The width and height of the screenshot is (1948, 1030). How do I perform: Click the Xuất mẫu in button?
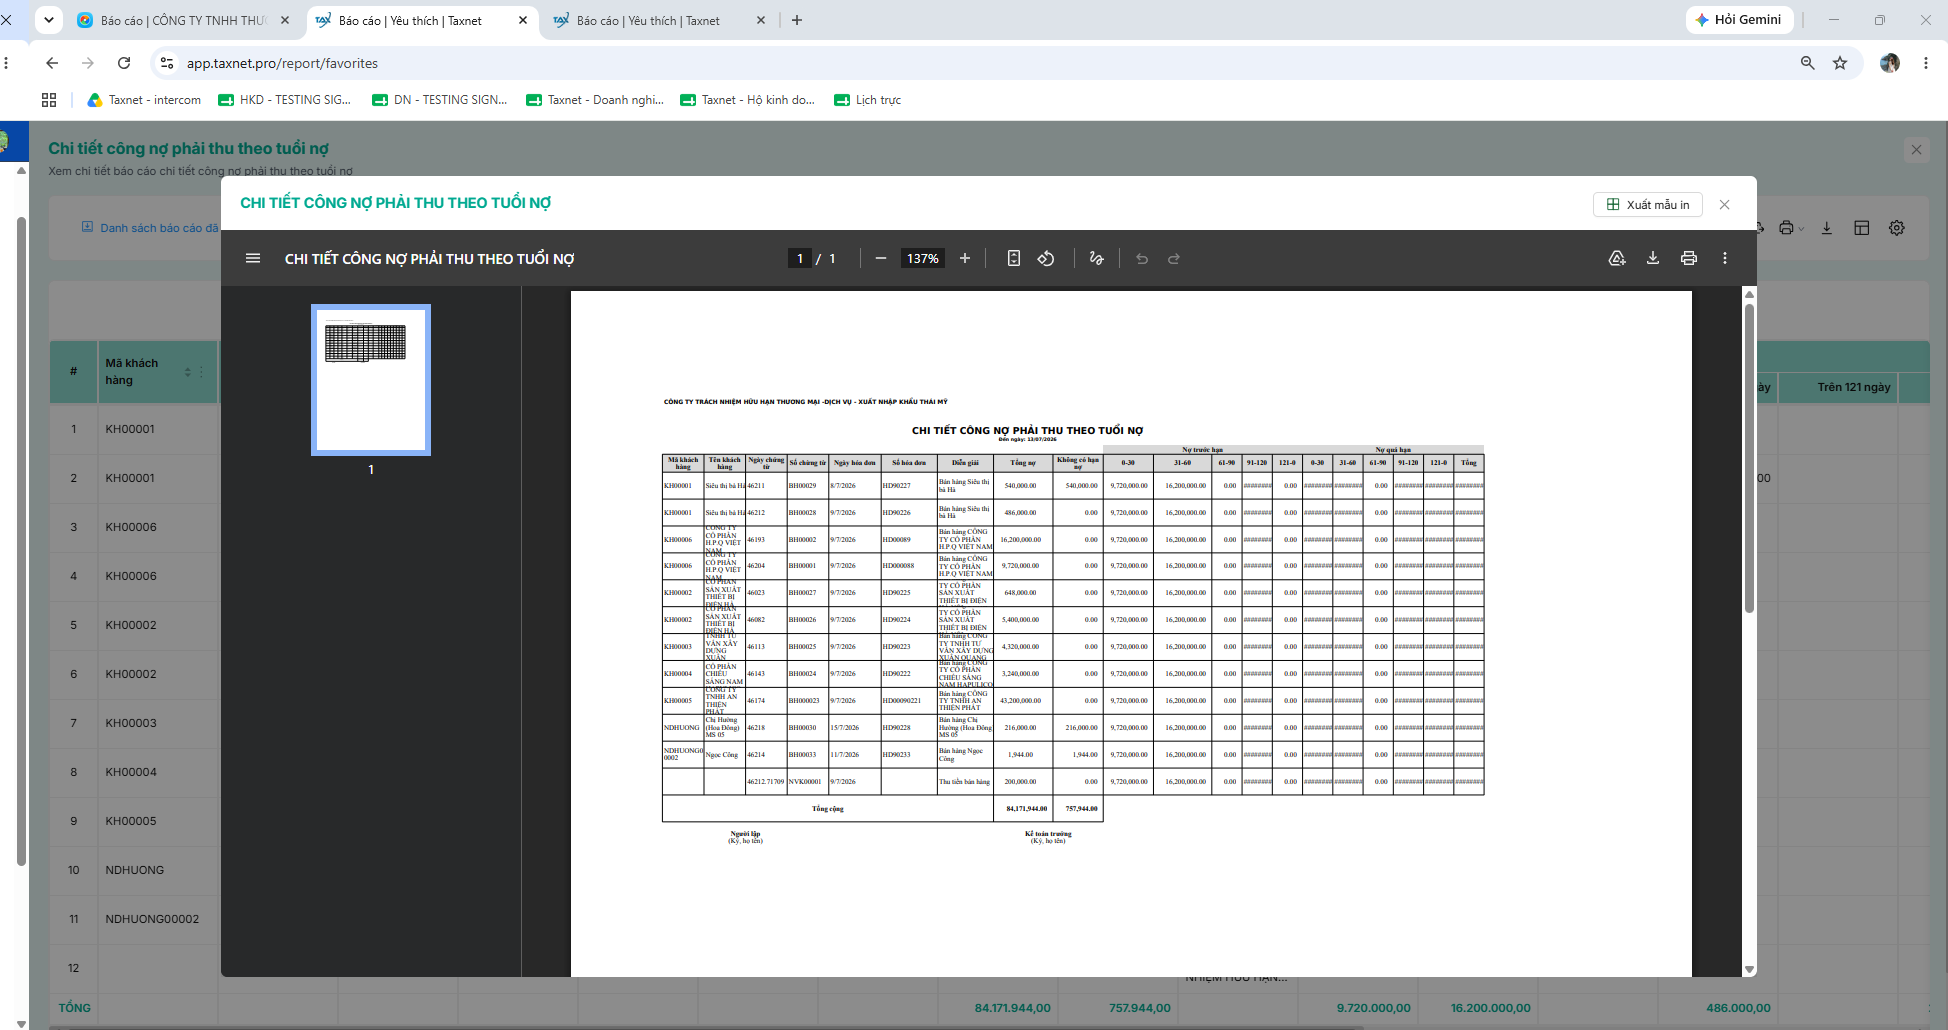pos(1648,204)
